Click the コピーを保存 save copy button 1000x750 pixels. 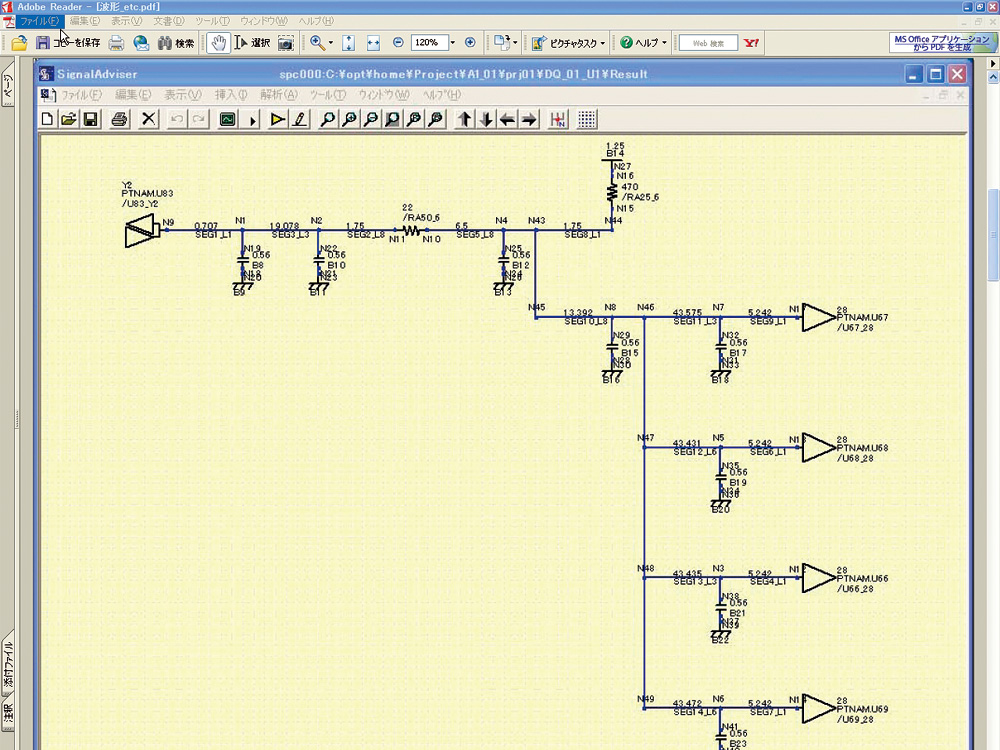point(68,43)
